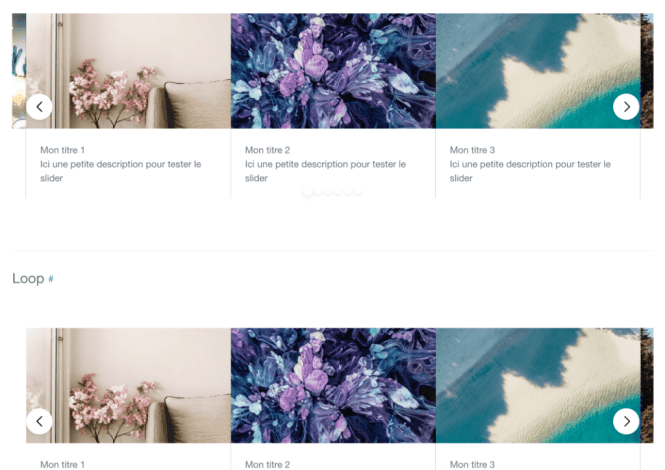Click the 'Mon titre 1' title in top carousel
Screen dimensions: 665x470
62,150
